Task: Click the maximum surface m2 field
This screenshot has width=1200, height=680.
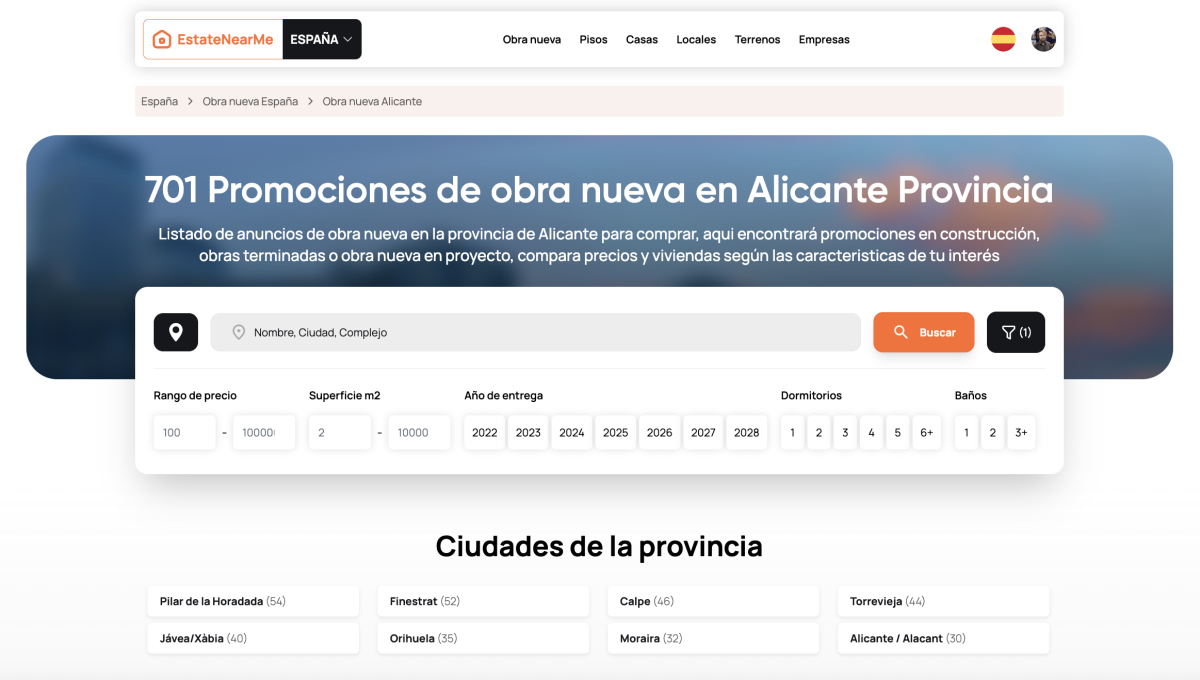Action: point(418,432)
